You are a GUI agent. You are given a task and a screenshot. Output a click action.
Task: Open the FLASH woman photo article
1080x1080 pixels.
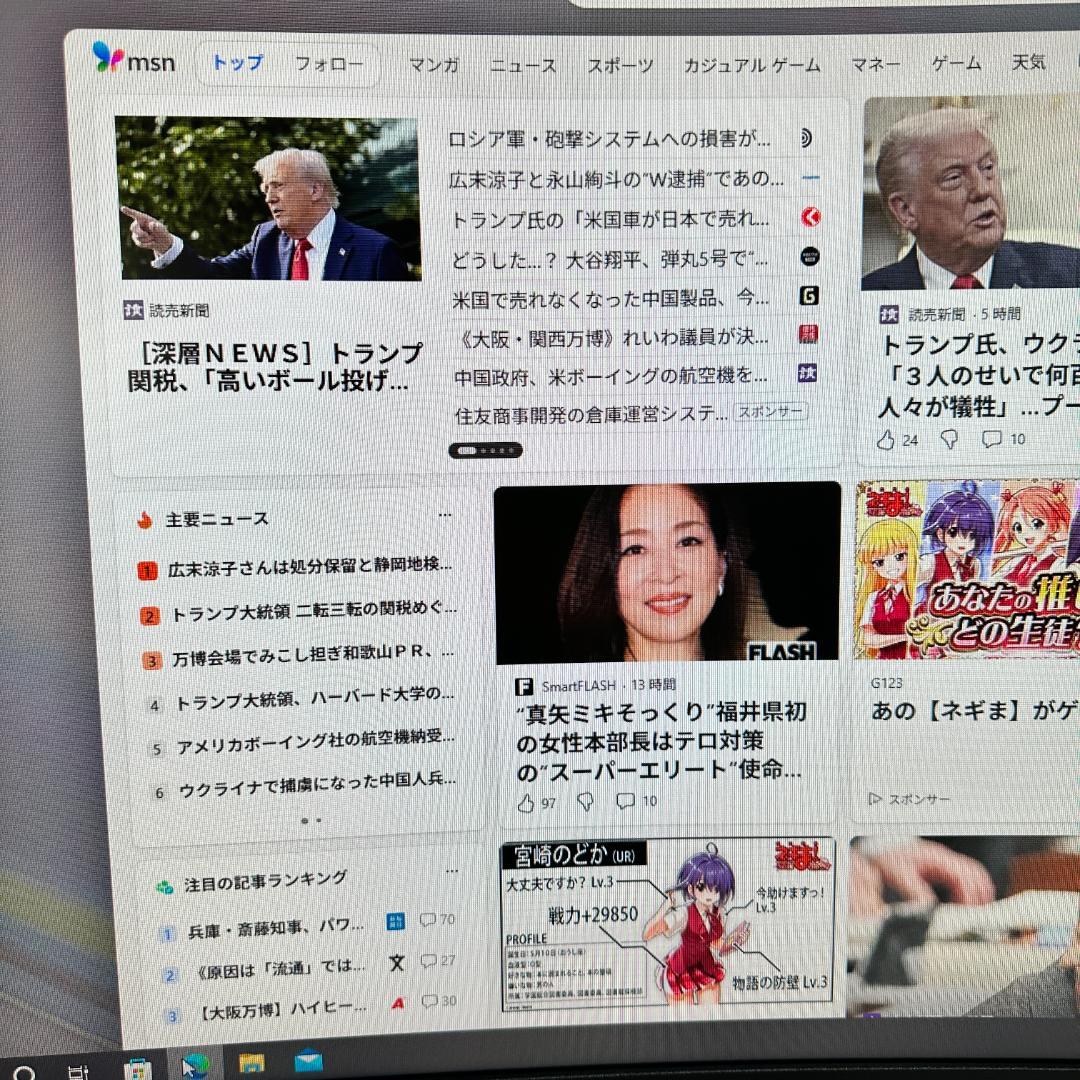667,573
